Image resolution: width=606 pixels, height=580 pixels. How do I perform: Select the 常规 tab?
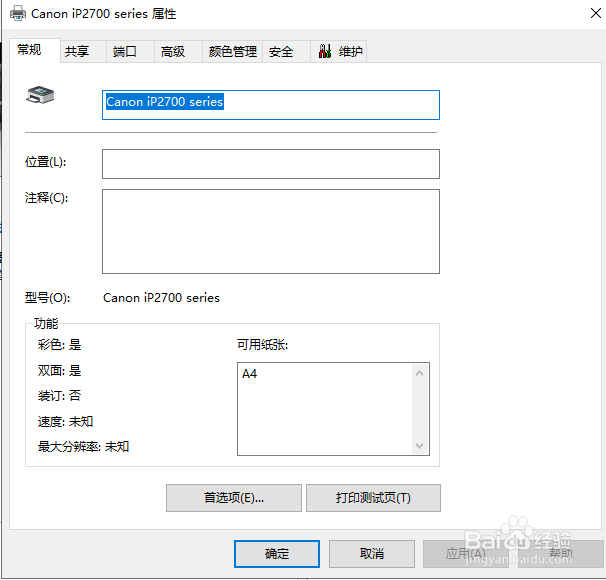coord(35,50)
